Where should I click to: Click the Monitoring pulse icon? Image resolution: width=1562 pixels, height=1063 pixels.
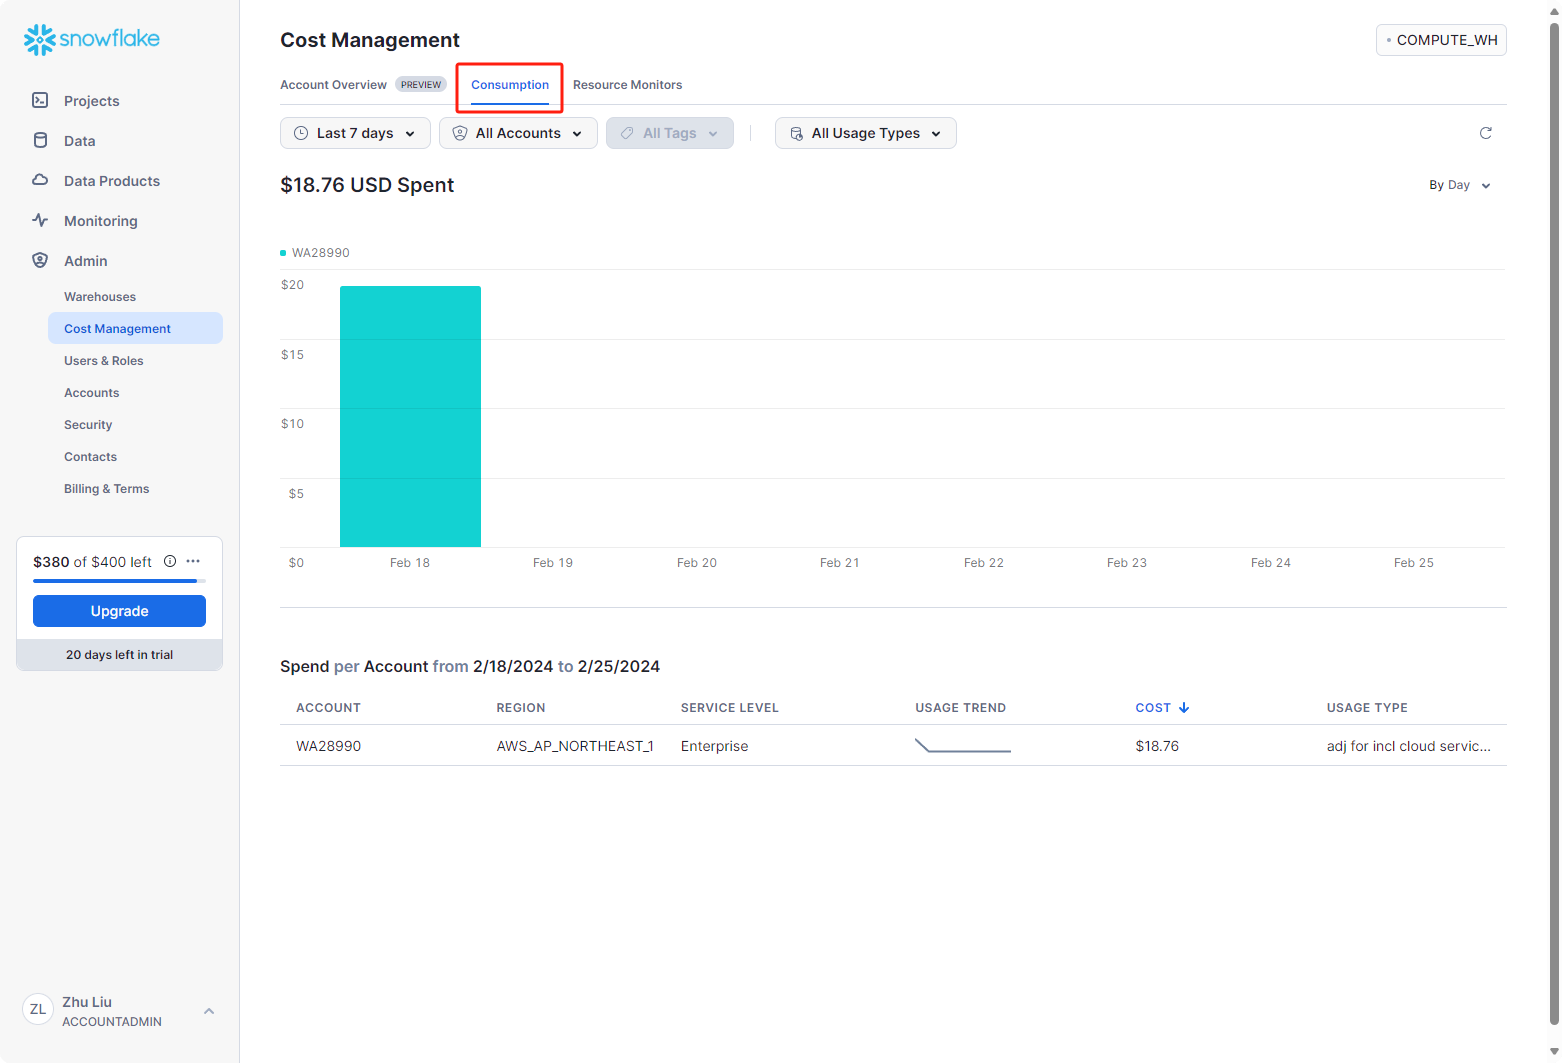(x=40, y=220)
